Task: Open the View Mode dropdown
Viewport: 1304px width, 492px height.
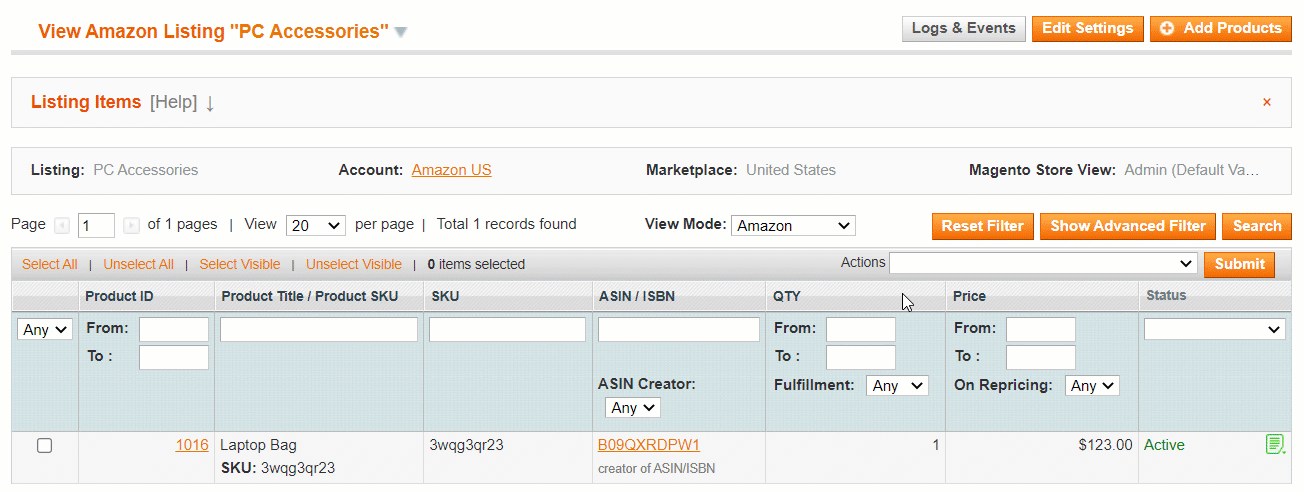Action: tap(793, 226)
